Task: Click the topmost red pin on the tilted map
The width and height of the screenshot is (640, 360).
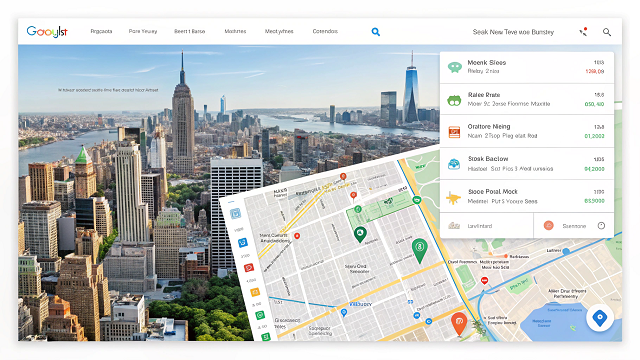Action: click(x=343, y=177)
